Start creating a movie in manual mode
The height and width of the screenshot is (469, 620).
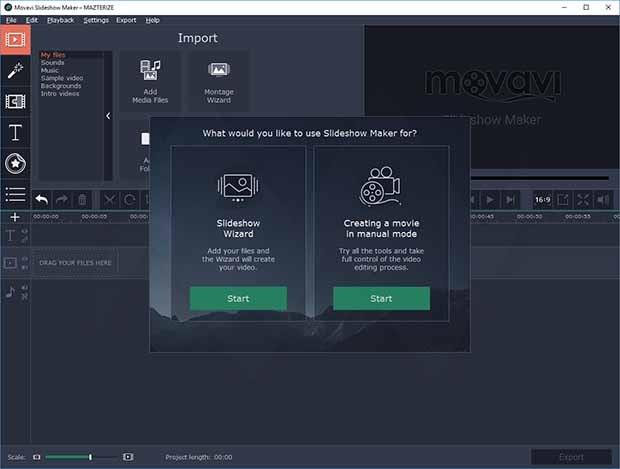click(381, 299)
